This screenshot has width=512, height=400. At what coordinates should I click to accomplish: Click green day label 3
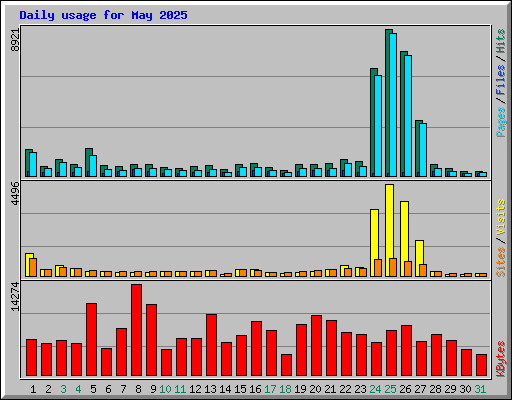[x=63, y=389]
